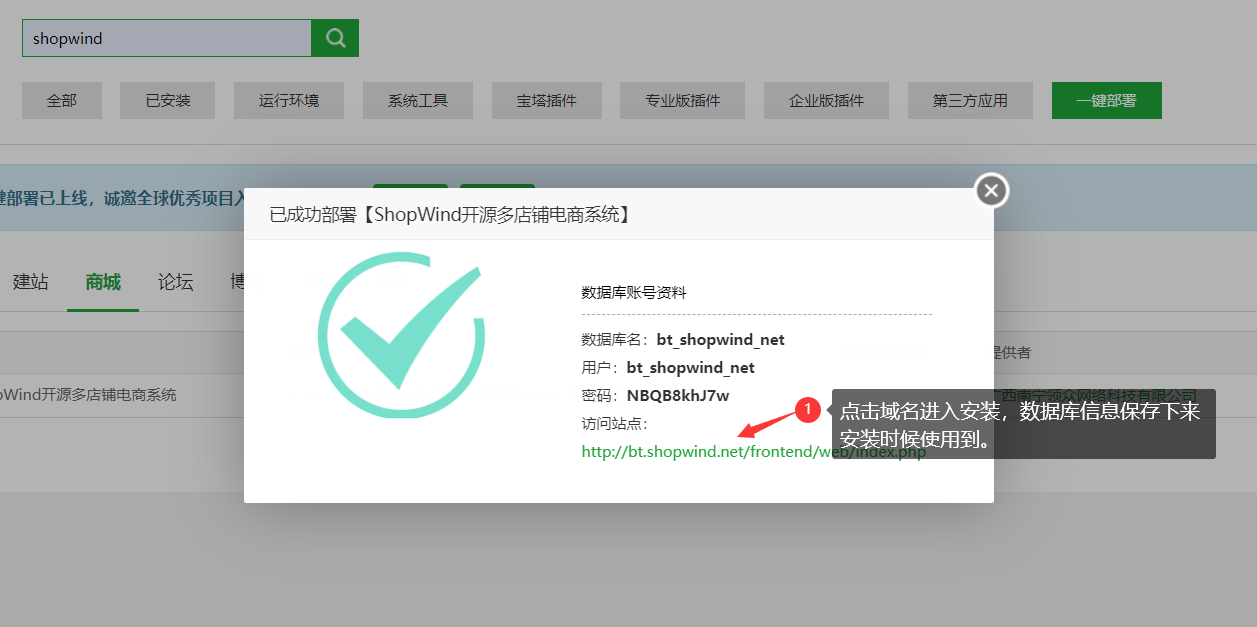This screenshot has width=1257, height=627.
Task: Switch to the 建站 tab
Action: coord(30,282)
